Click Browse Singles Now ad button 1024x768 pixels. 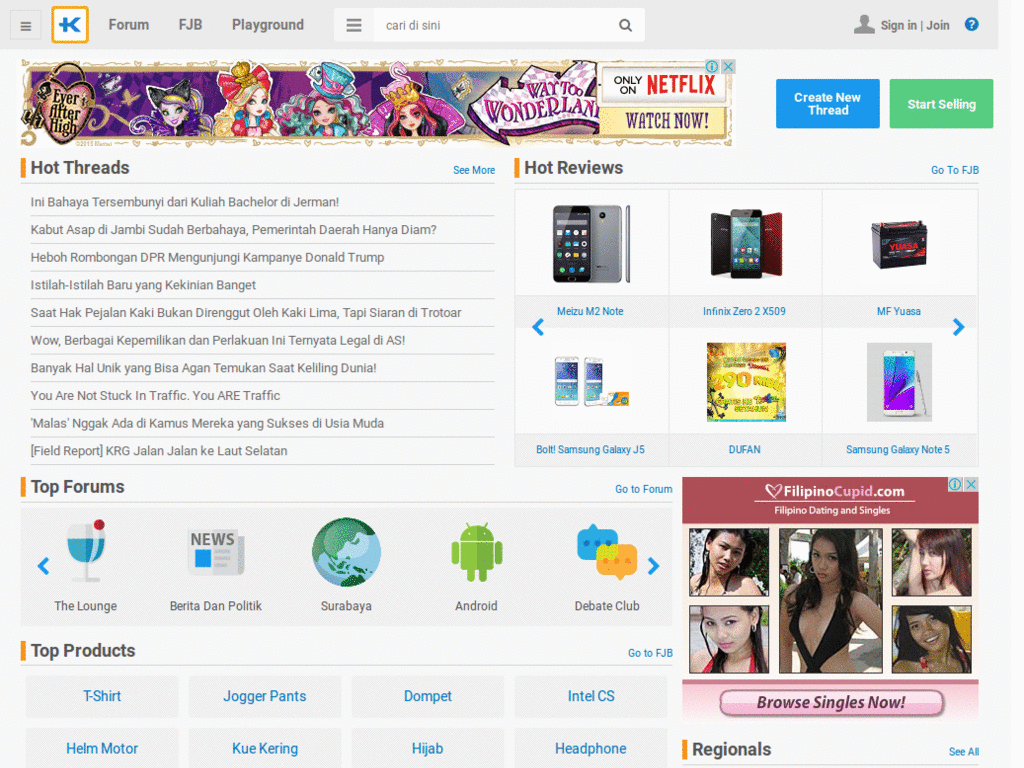831,703
